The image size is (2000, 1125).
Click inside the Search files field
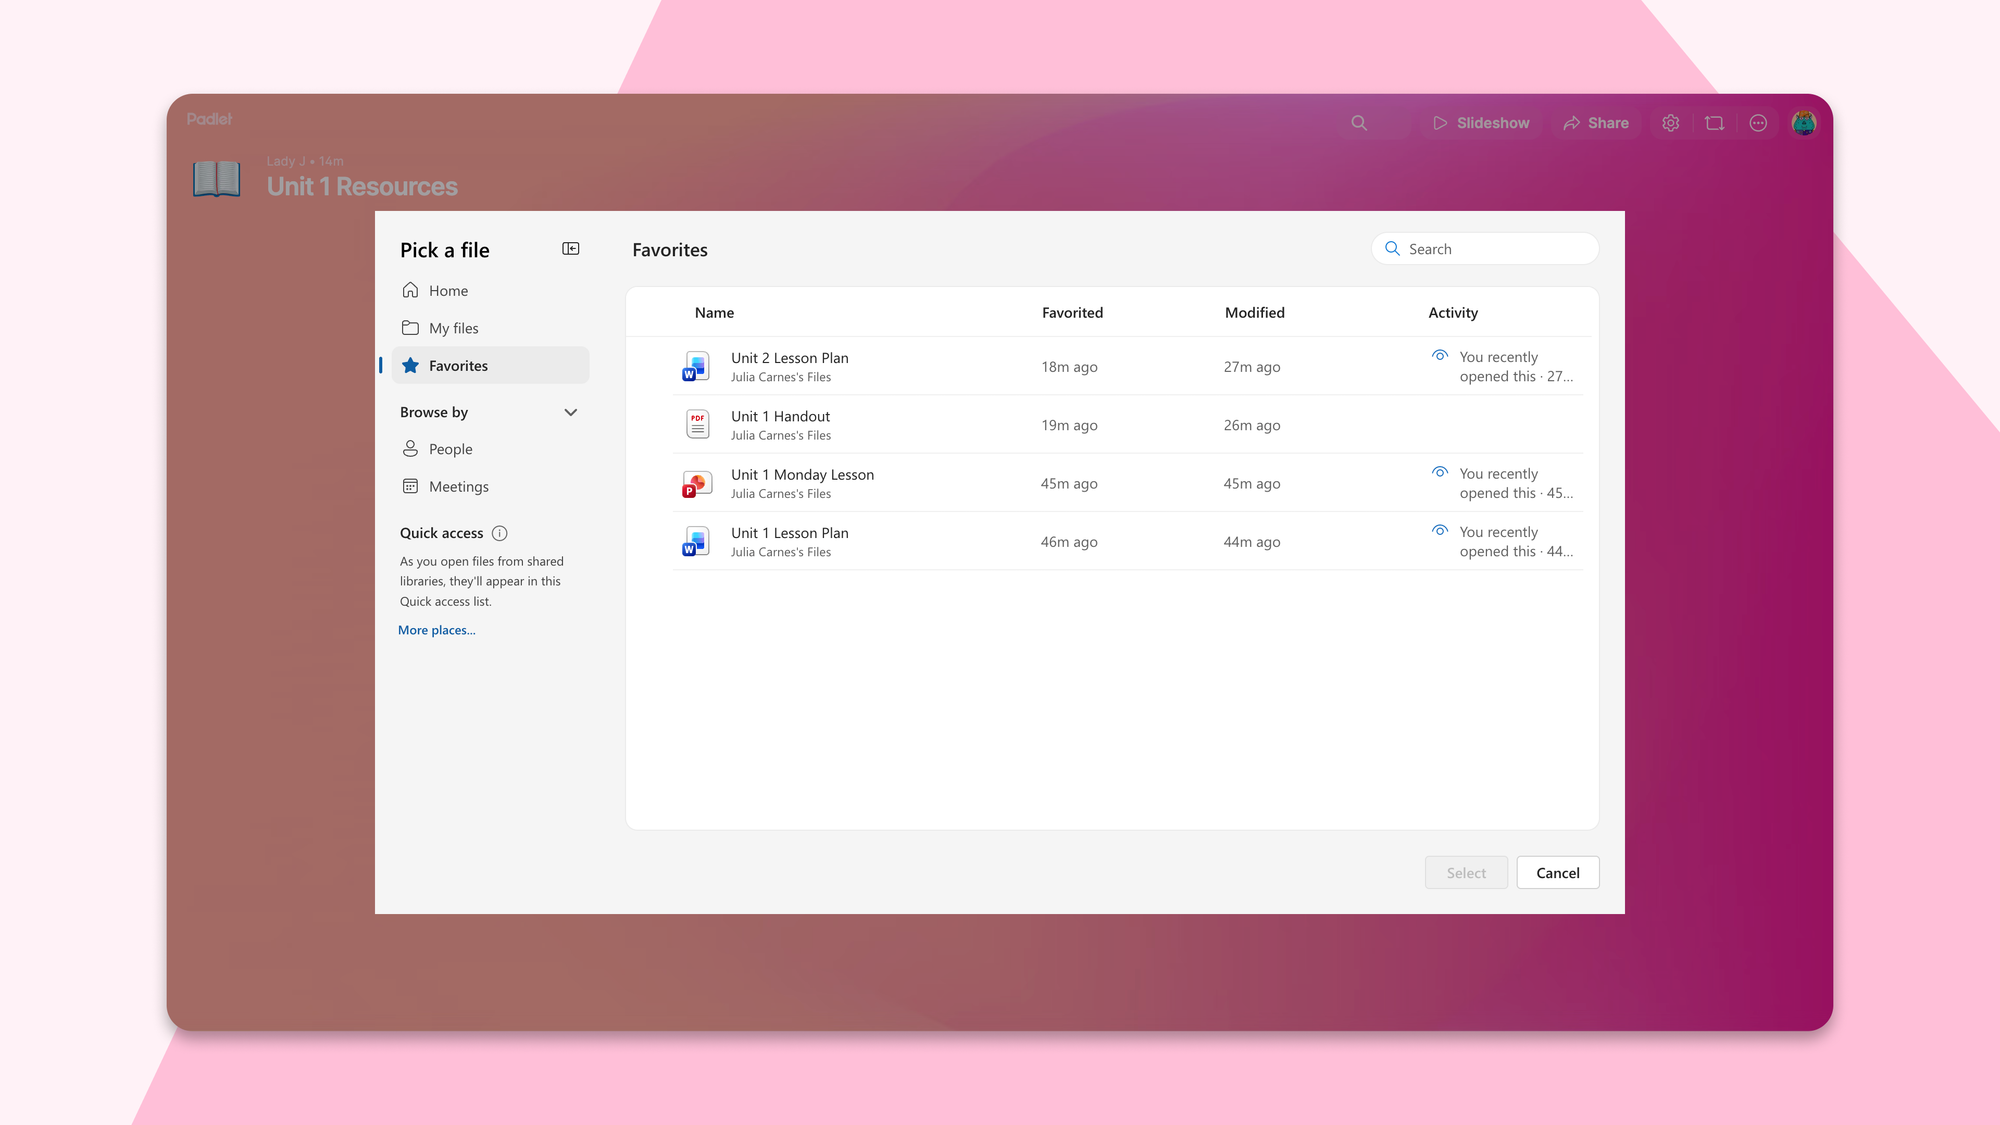click(1484, 248)
